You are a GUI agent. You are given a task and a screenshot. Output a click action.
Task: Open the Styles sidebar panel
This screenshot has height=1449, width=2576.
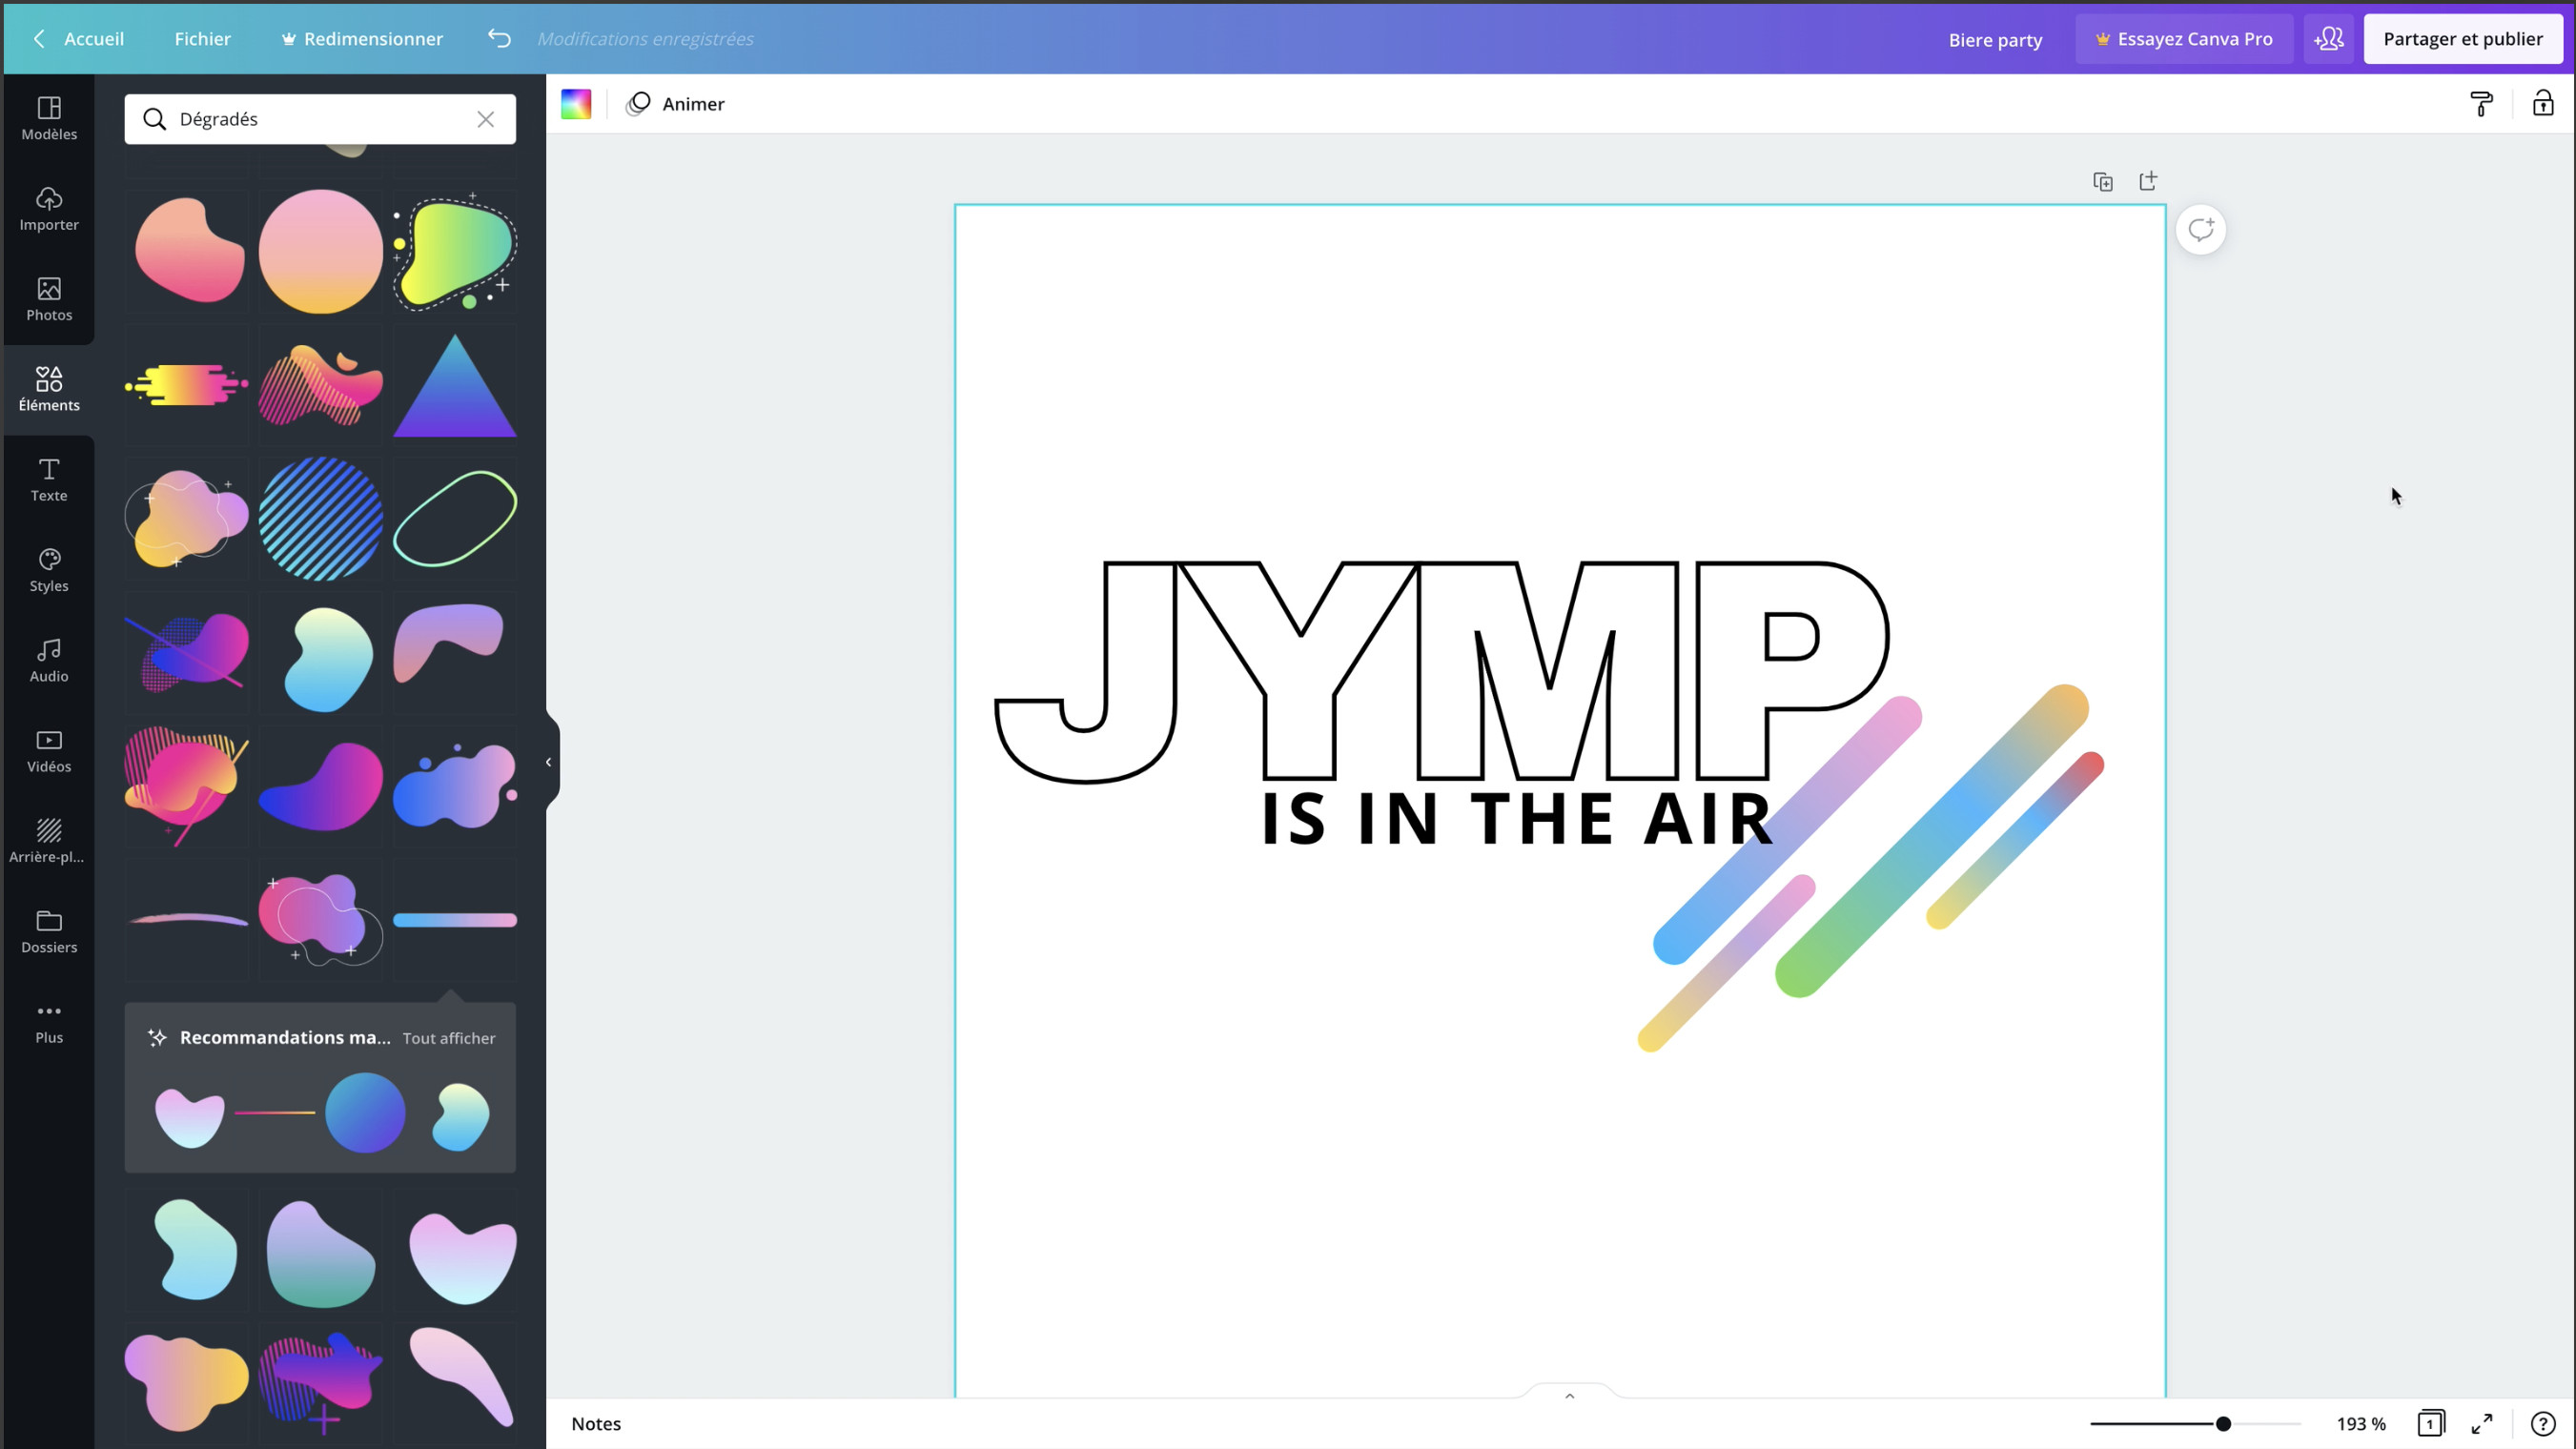click(49, 570)
